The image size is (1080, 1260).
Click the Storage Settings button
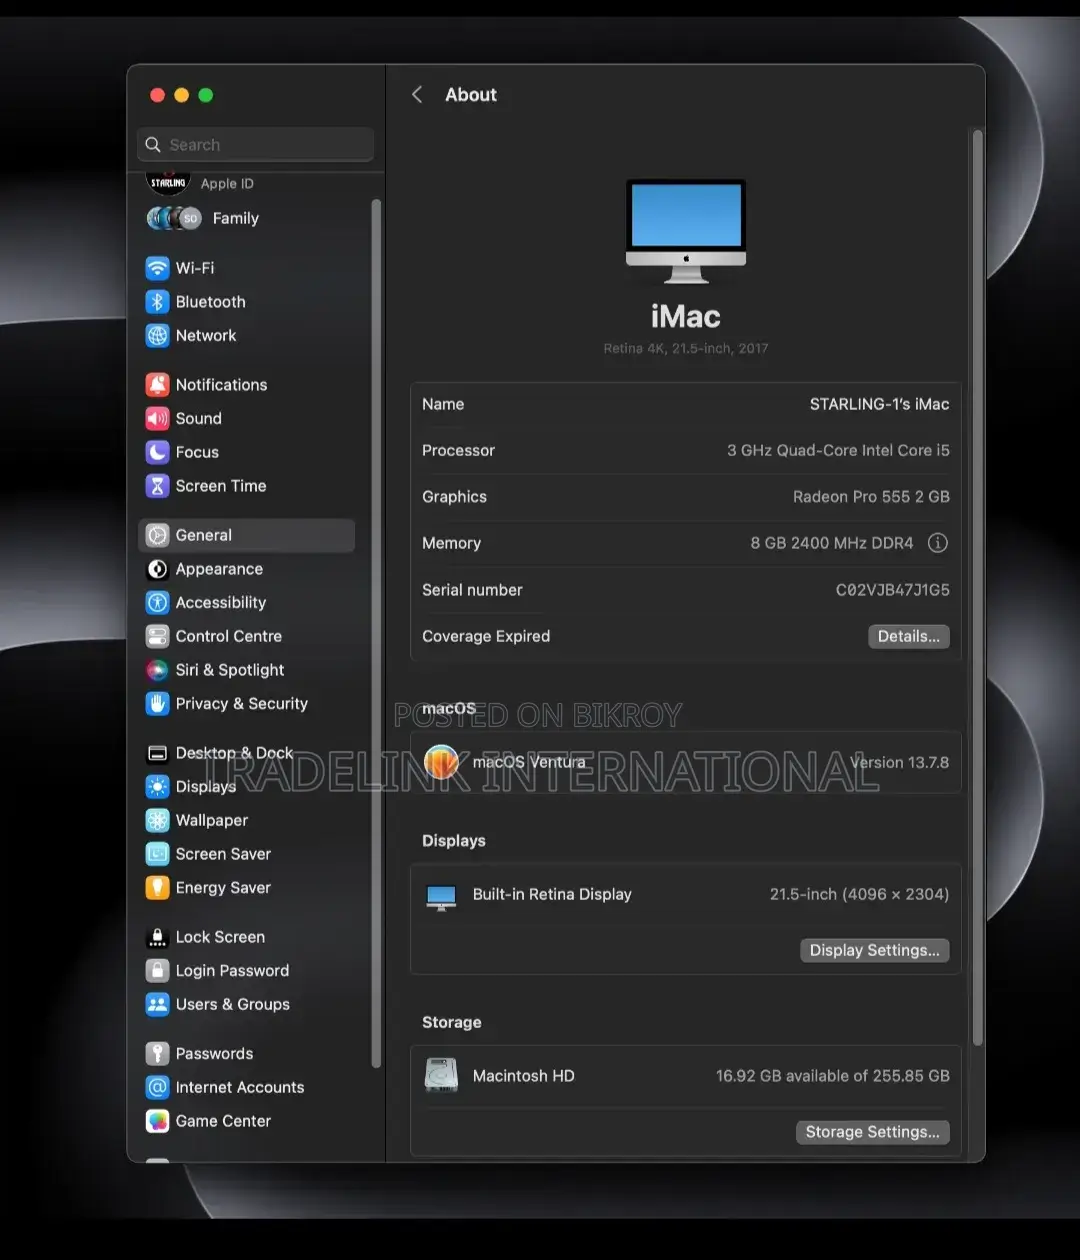point(873,1132)
